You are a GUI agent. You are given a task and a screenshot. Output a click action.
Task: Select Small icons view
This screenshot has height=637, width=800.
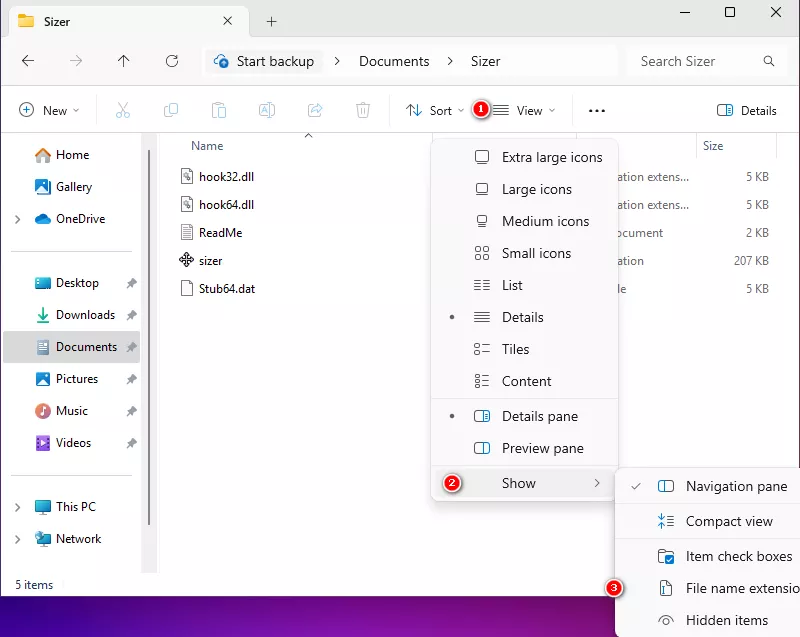524,253
